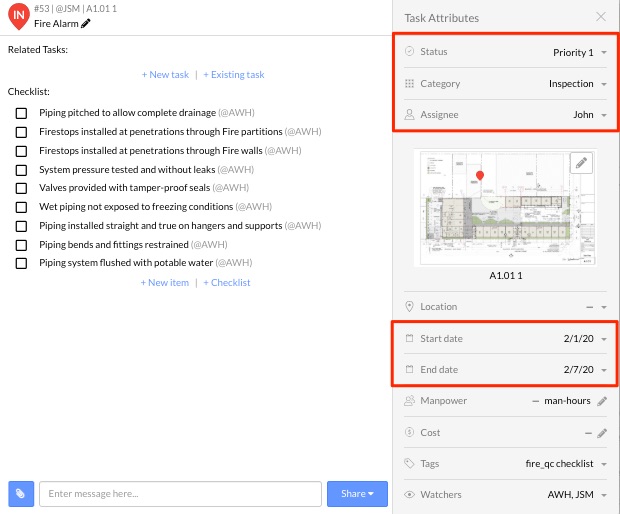
Task: Click the '+ Existing task' link
Action: coord(234,75)
